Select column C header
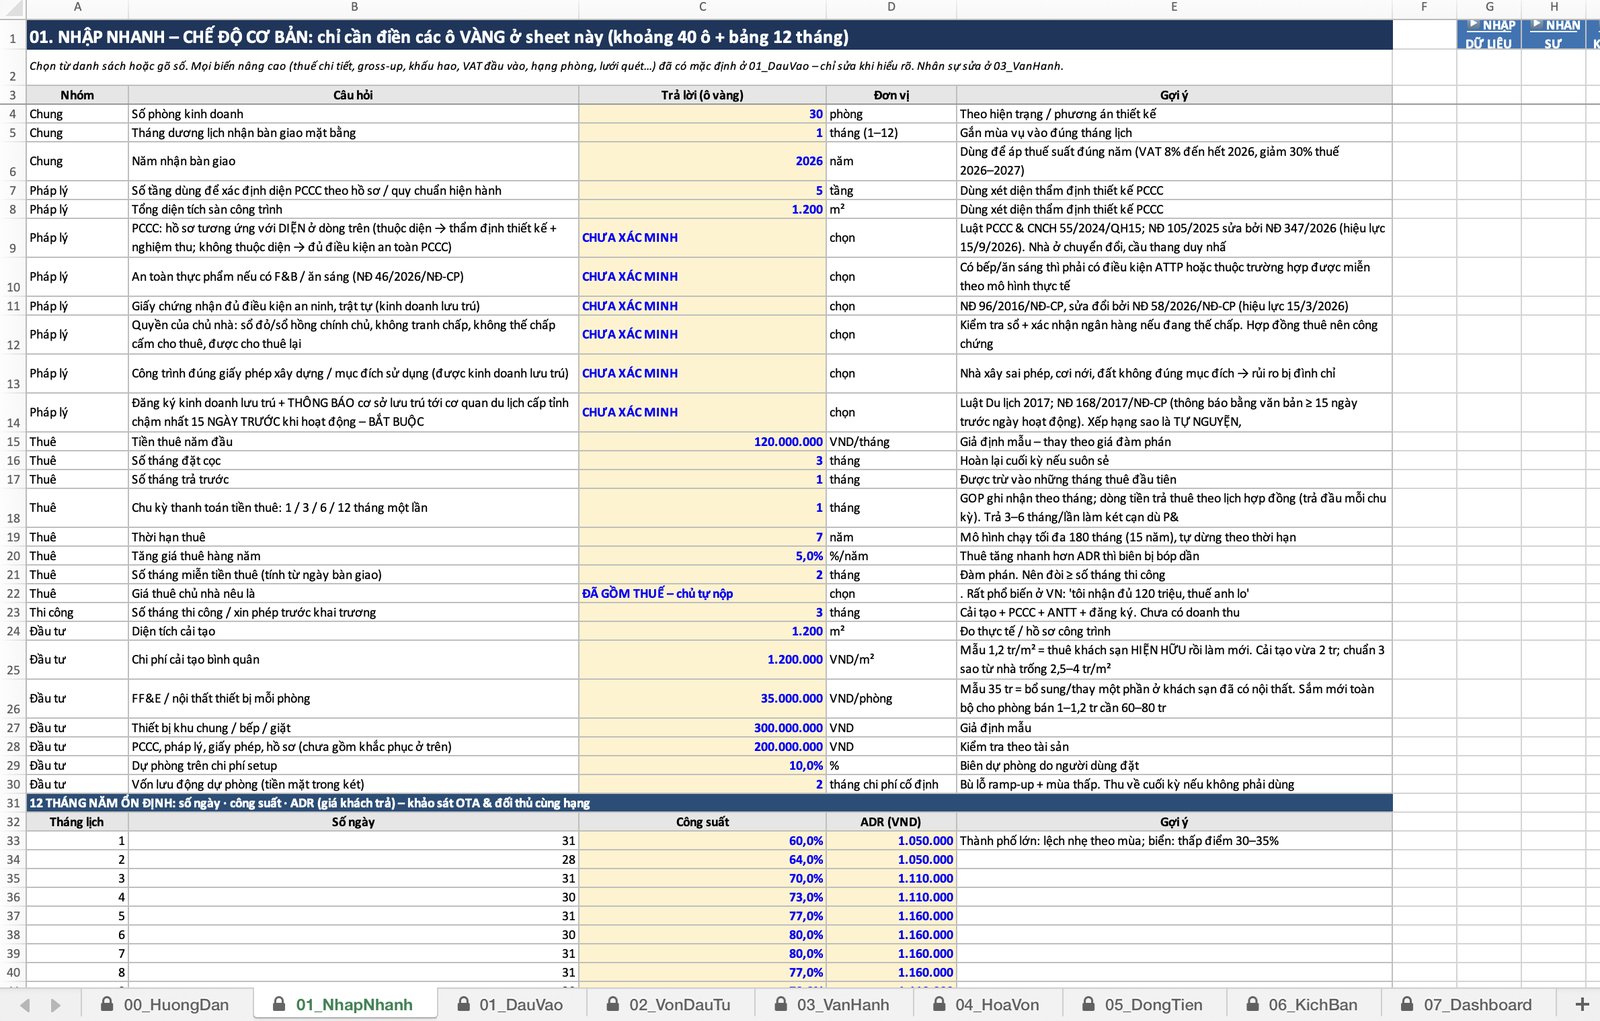 pyautogui.click(x=702, y=7)
